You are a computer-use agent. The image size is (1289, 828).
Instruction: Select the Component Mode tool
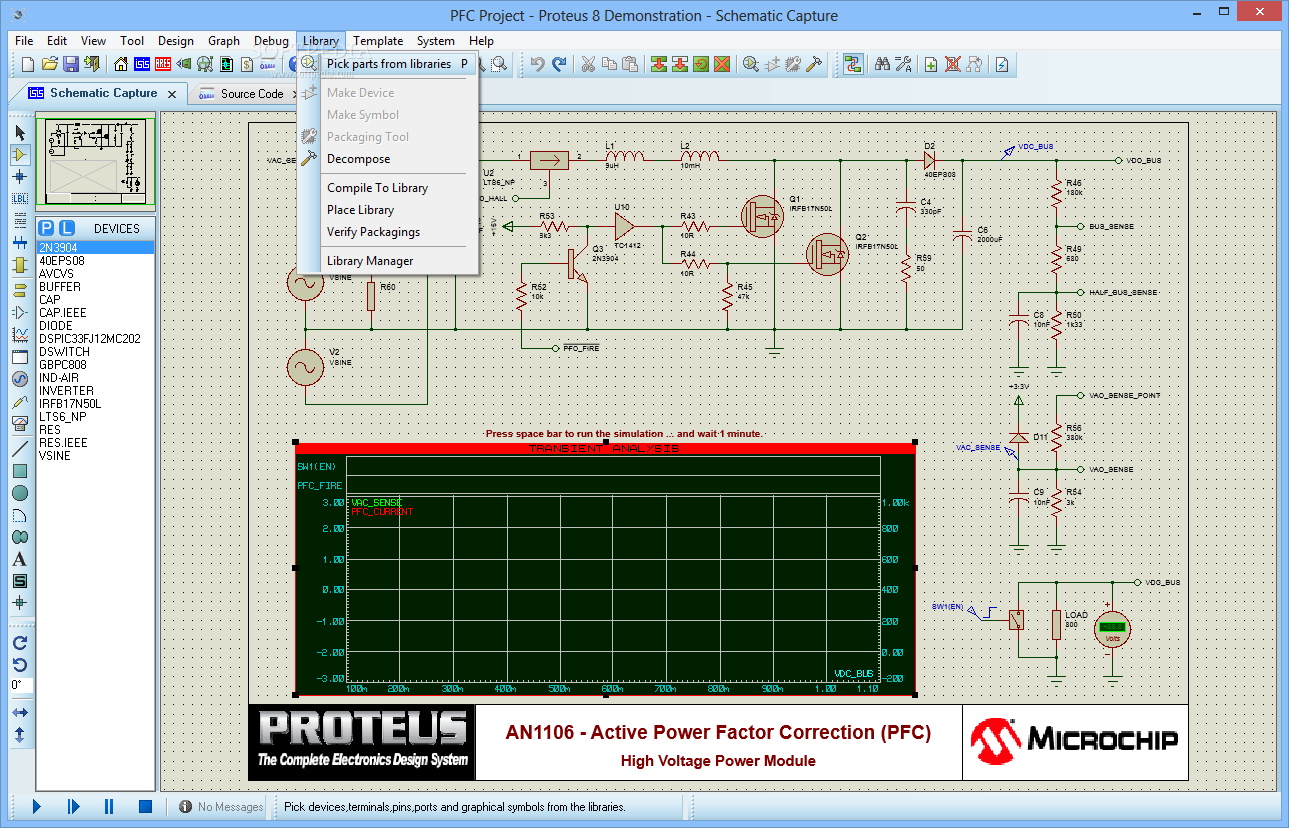tap(20, 154)
